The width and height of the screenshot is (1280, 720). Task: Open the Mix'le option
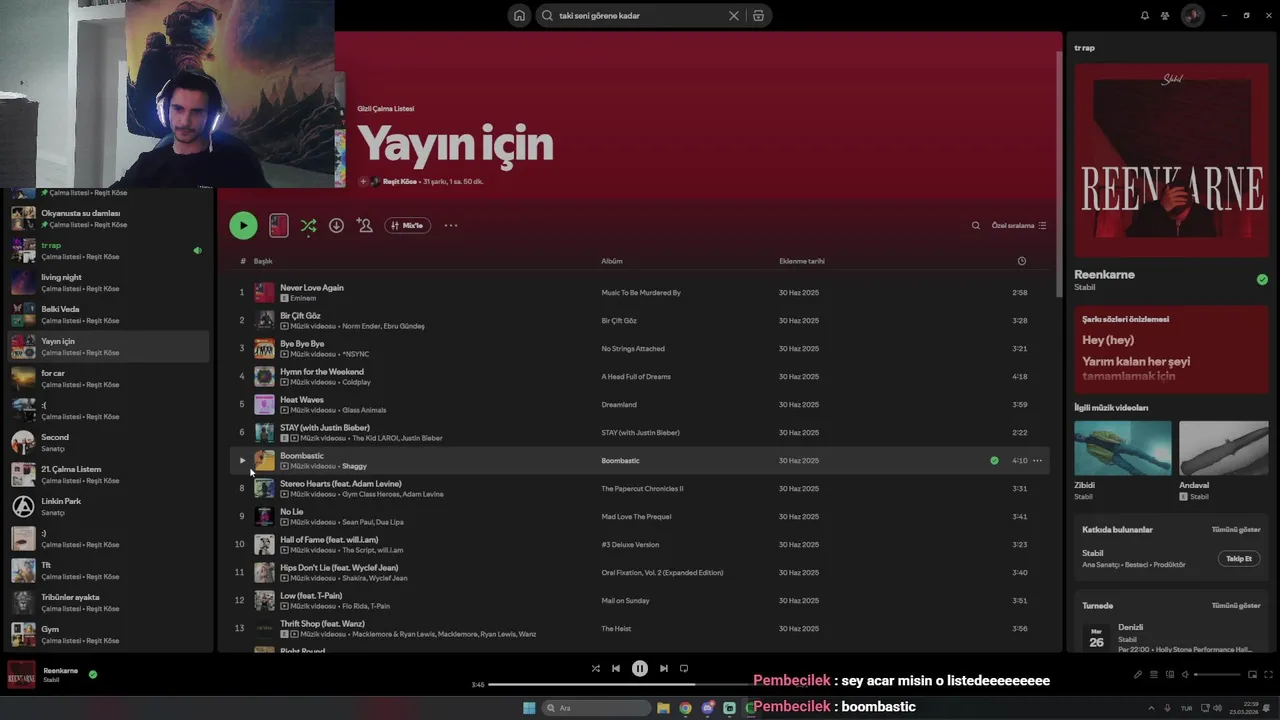point(408,226)
